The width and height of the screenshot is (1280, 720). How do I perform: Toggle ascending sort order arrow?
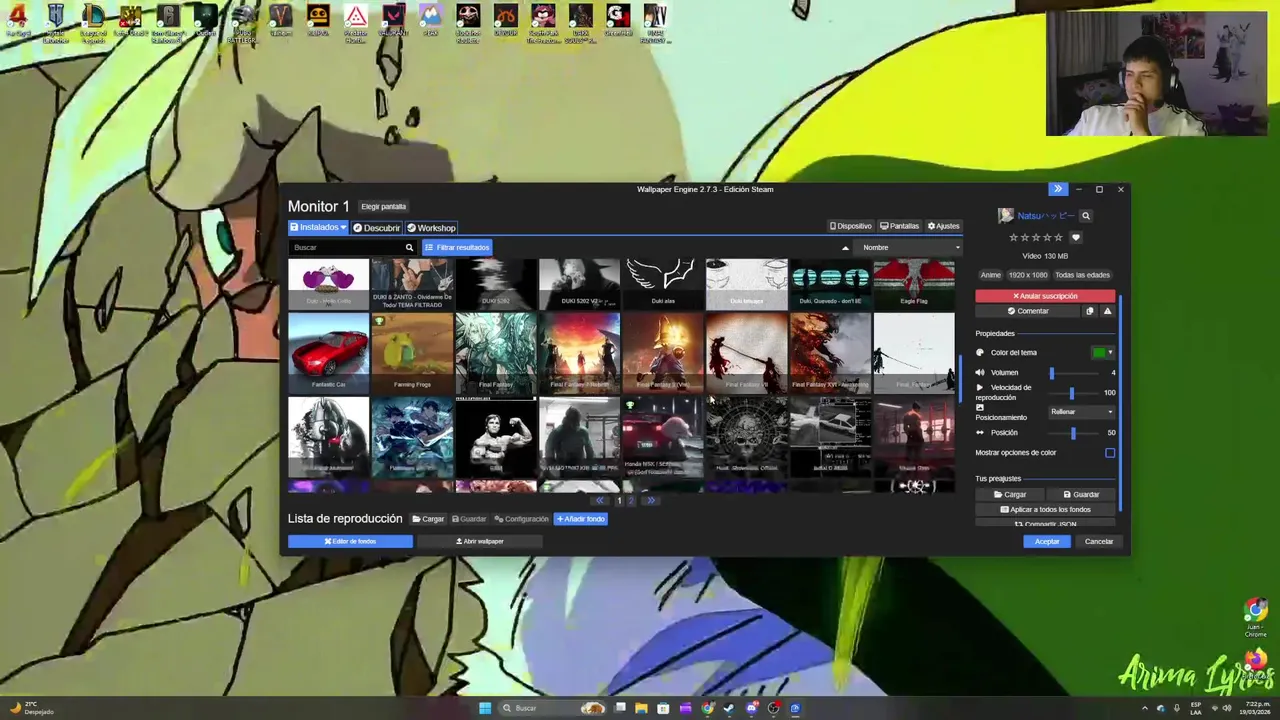point(845,248)
